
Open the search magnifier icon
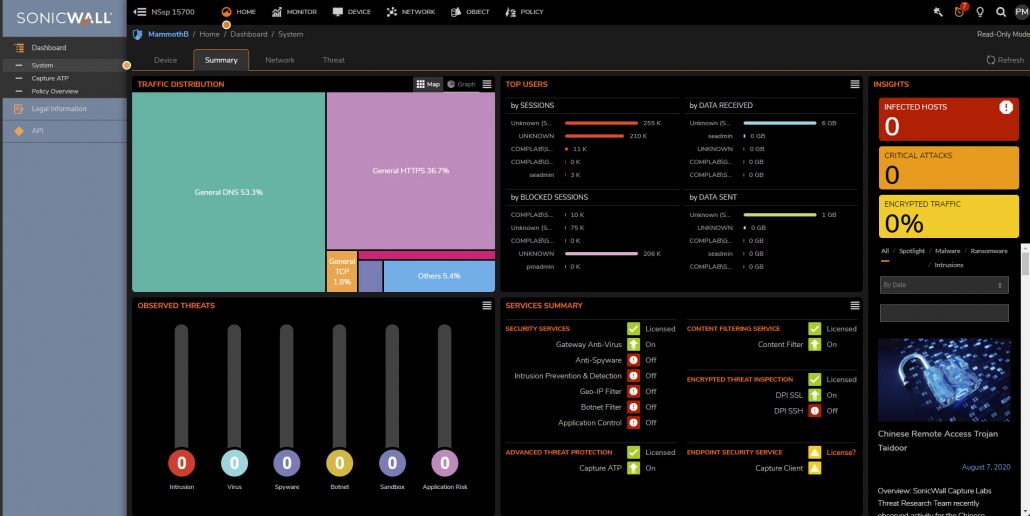[x=1000, y=12]
